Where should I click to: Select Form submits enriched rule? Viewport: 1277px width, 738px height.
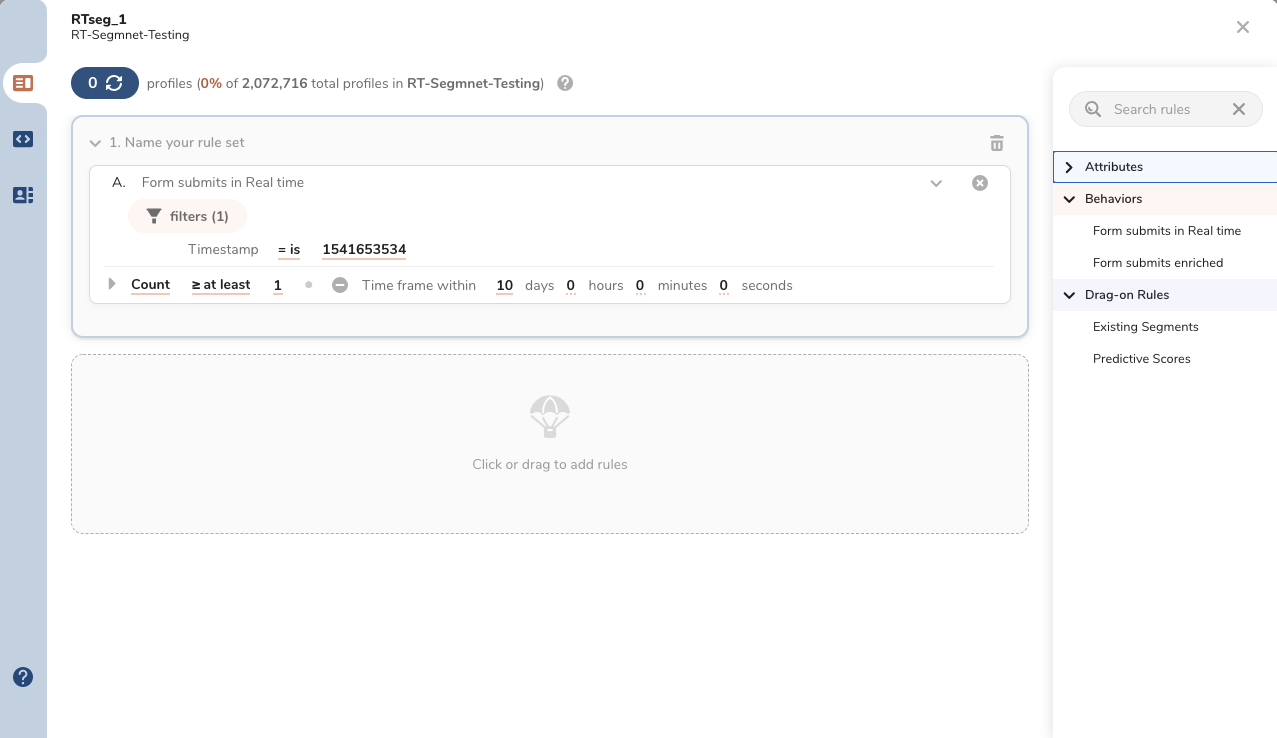pos(1157,263)
